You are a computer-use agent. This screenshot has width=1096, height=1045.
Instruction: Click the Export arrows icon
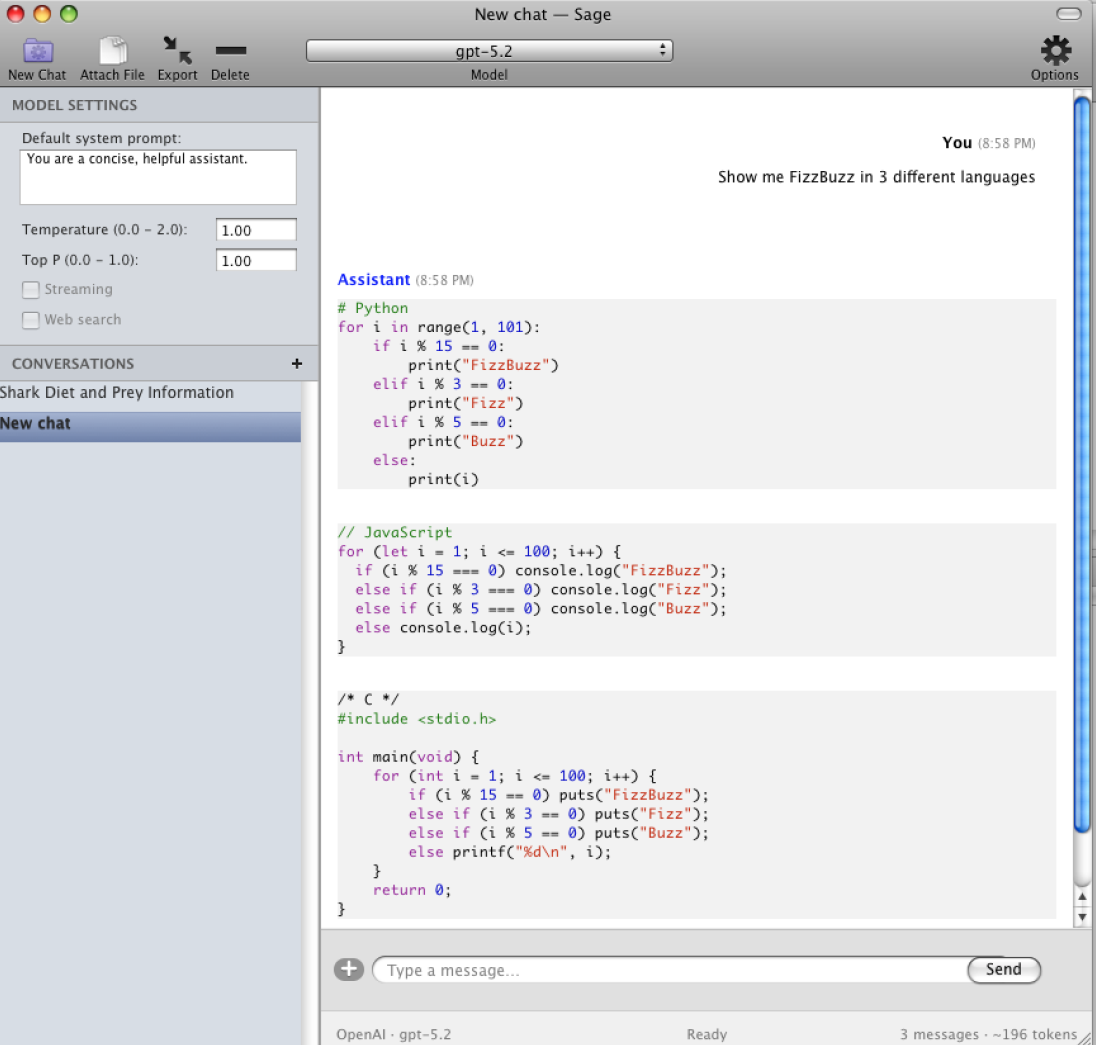tap(177, 51)
